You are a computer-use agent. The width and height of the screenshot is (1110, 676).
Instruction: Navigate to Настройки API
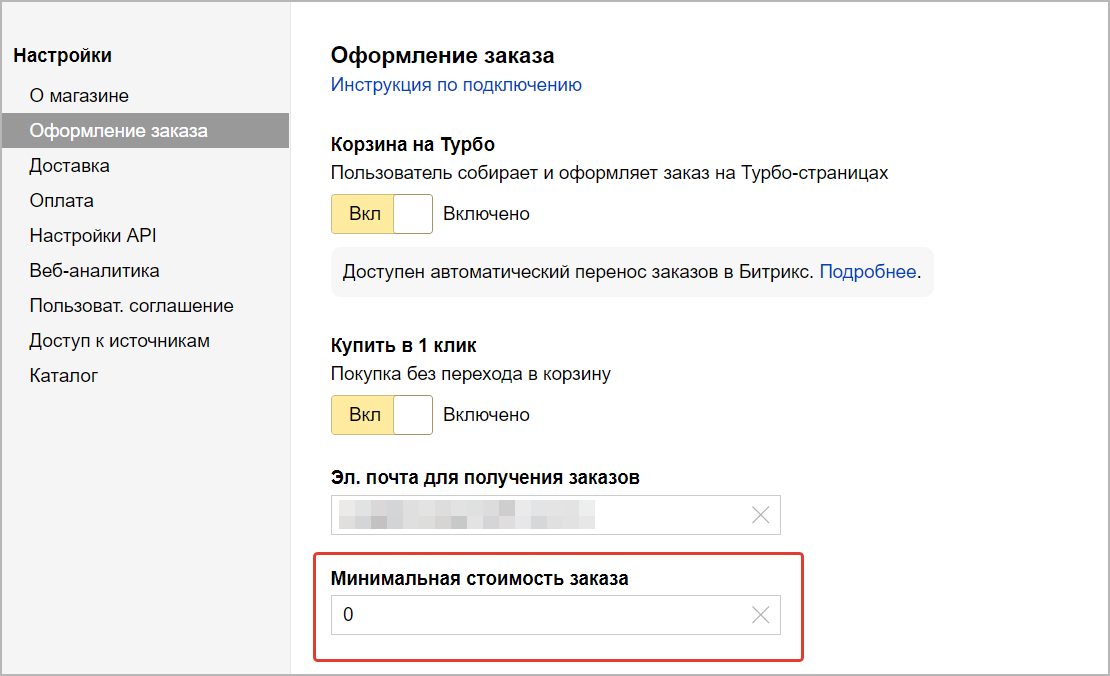click(x=92, y=236)
